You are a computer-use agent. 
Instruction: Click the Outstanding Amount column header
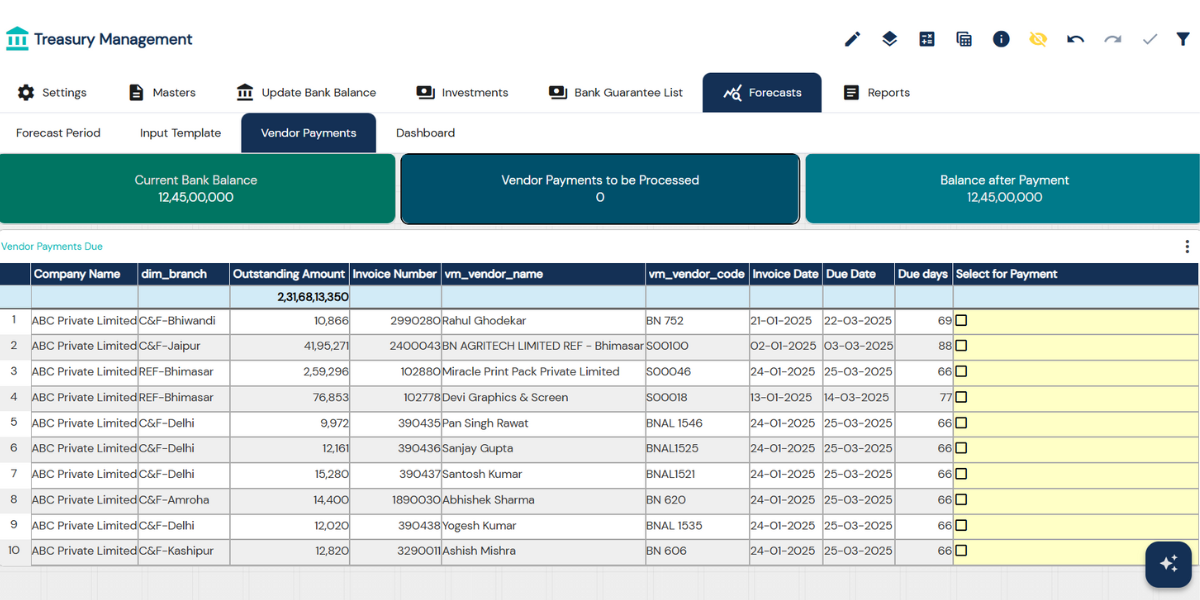point(289,274)
